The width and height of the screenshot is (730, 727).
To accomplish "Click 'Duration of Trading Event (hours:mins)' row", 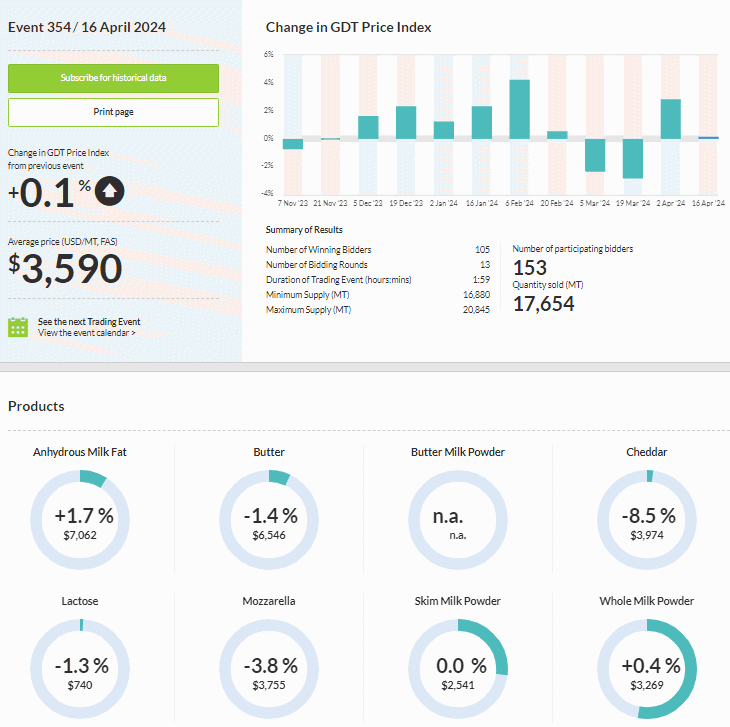I will pos(378,279).
